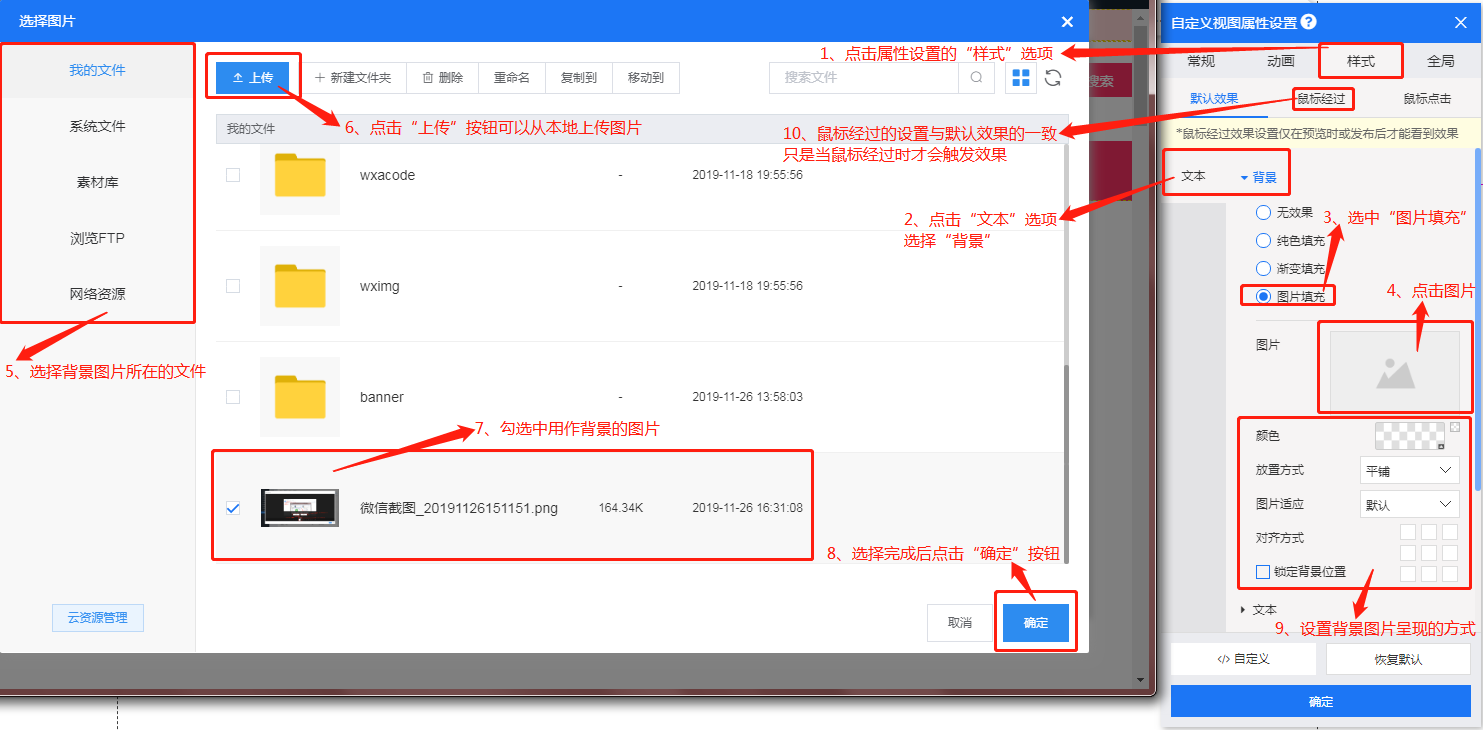Select the 图片填充 radio option
This screenshot has height=730, width=1483.
pos(1263,296)
